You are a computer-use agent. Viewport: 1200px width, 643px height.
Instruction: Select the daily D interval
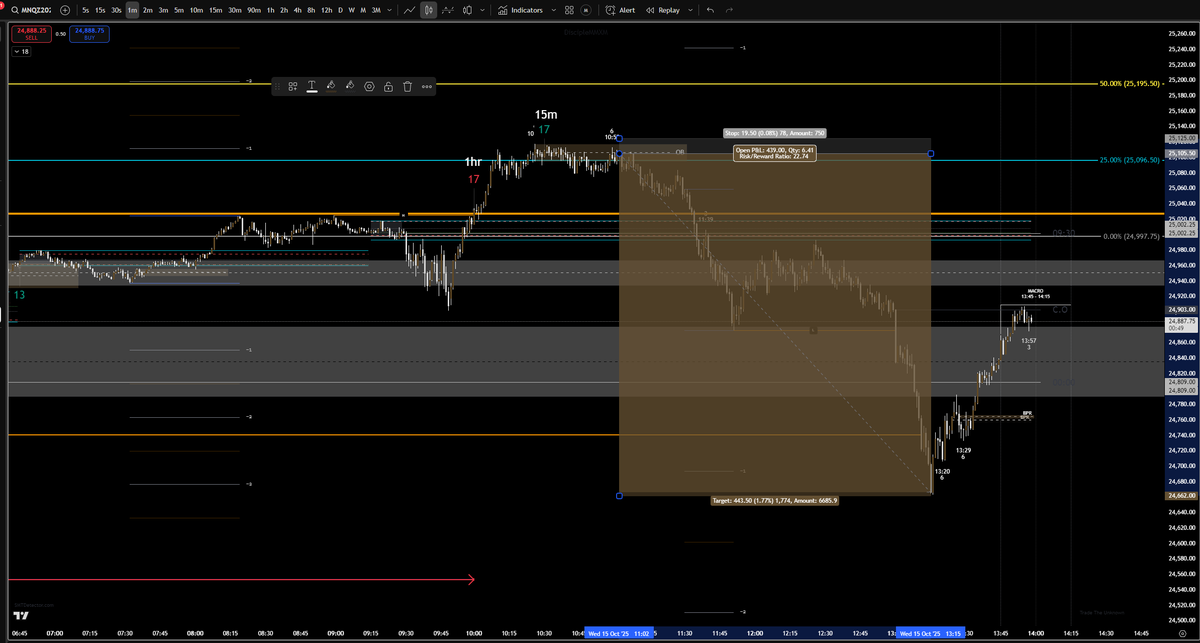click(x=340, y=10)
